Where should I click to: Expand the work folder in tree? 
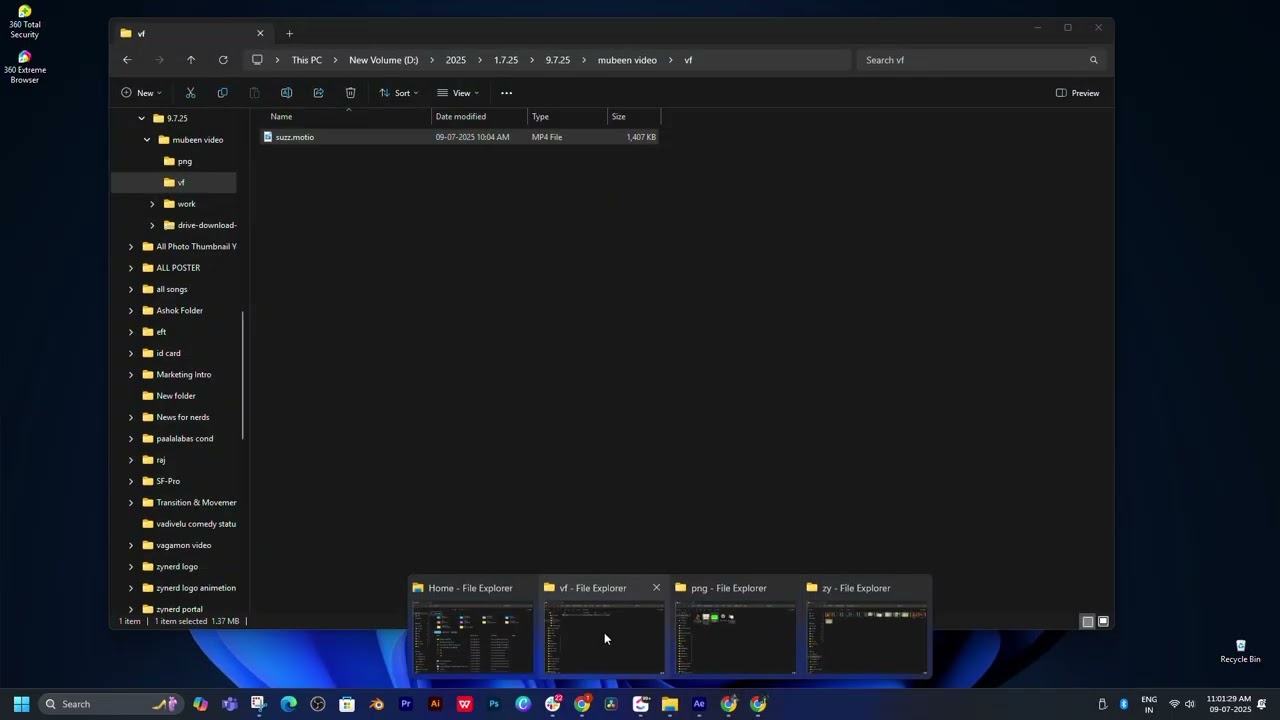(152, 204)
